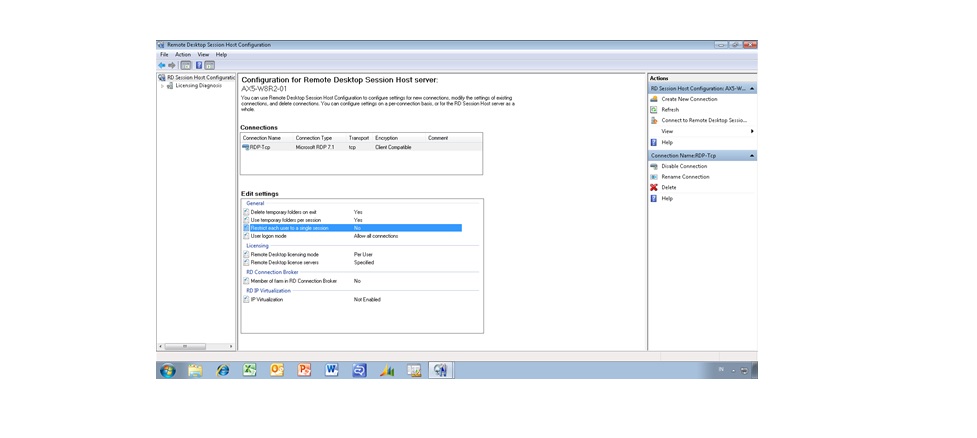Open Excel from the taskbar
This screenshot has width=977, height=438.
pyautogui.click(x=250, y=369)
